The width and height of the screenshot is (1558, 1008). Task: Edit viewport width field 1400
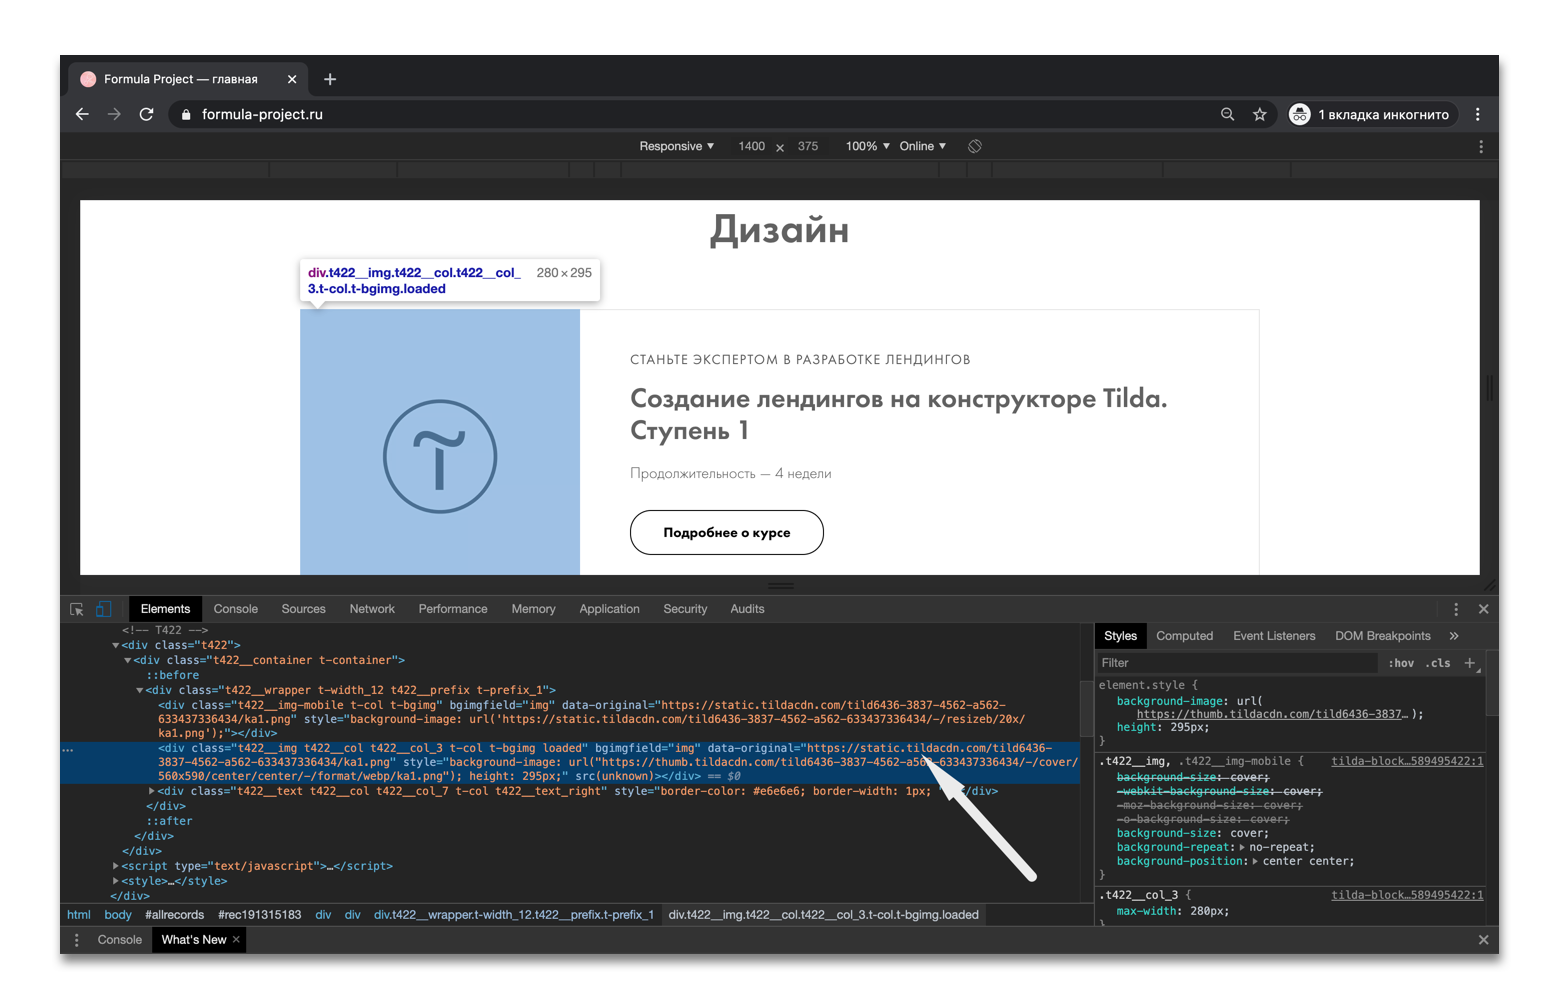pos(752,146)
